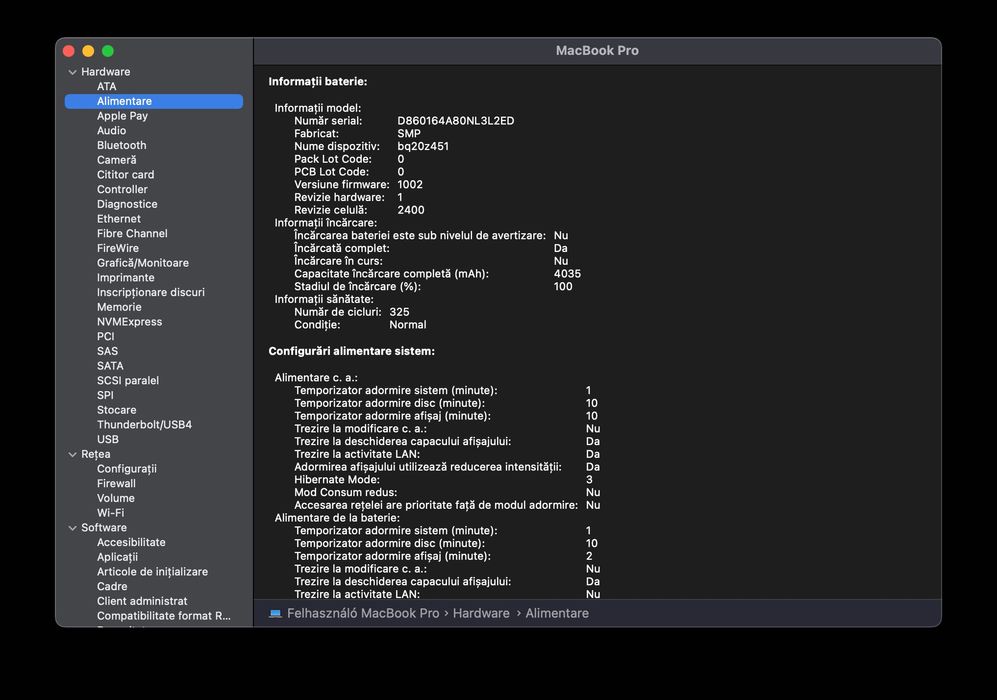Collapse the Hardware section chevron
Screen dimensions: 997x700
click(x=72, y=72)
